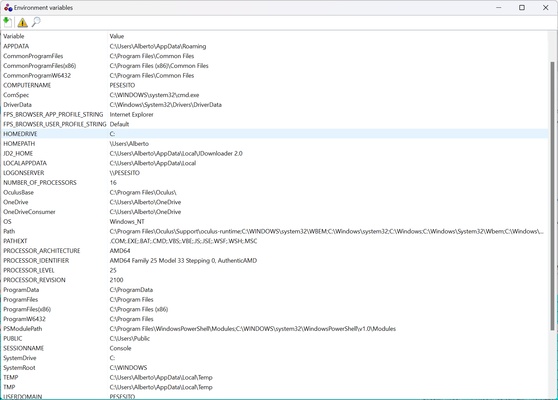Click the .COM;.EXE;.BAT PATHEXT value
This screenshot has width=558, height=400.
click(x=183, y=241)
